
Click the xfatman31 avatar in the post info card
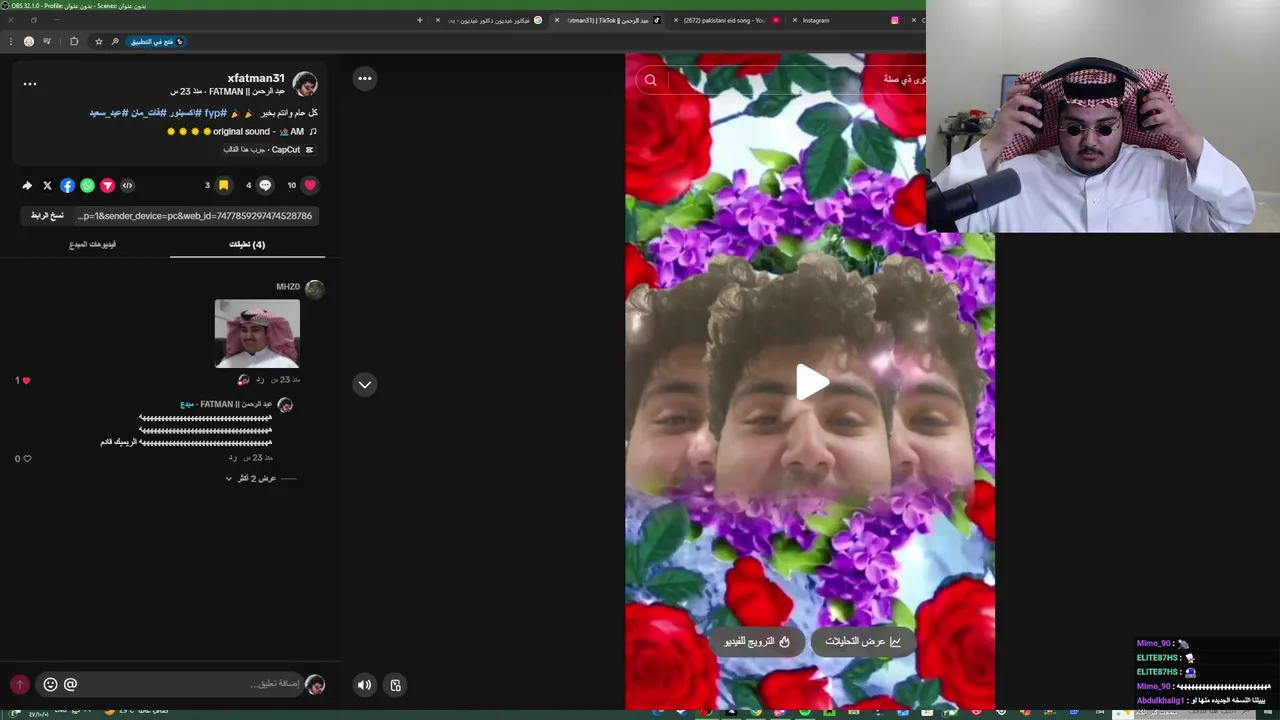tap(305, 84)
